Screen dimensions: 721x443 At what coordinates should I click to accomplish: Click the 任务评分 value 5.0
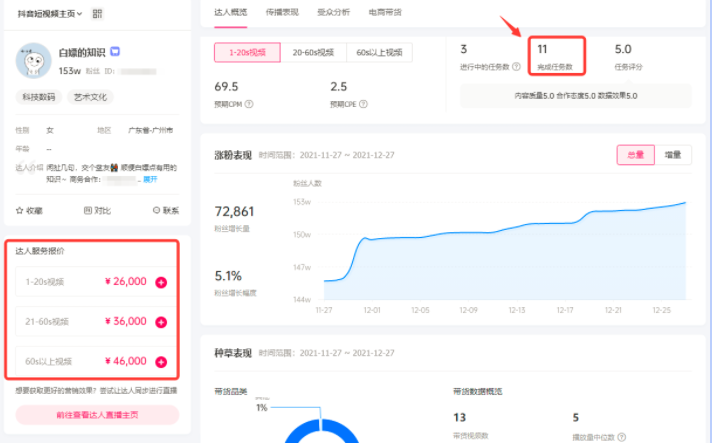coord(623,49)
